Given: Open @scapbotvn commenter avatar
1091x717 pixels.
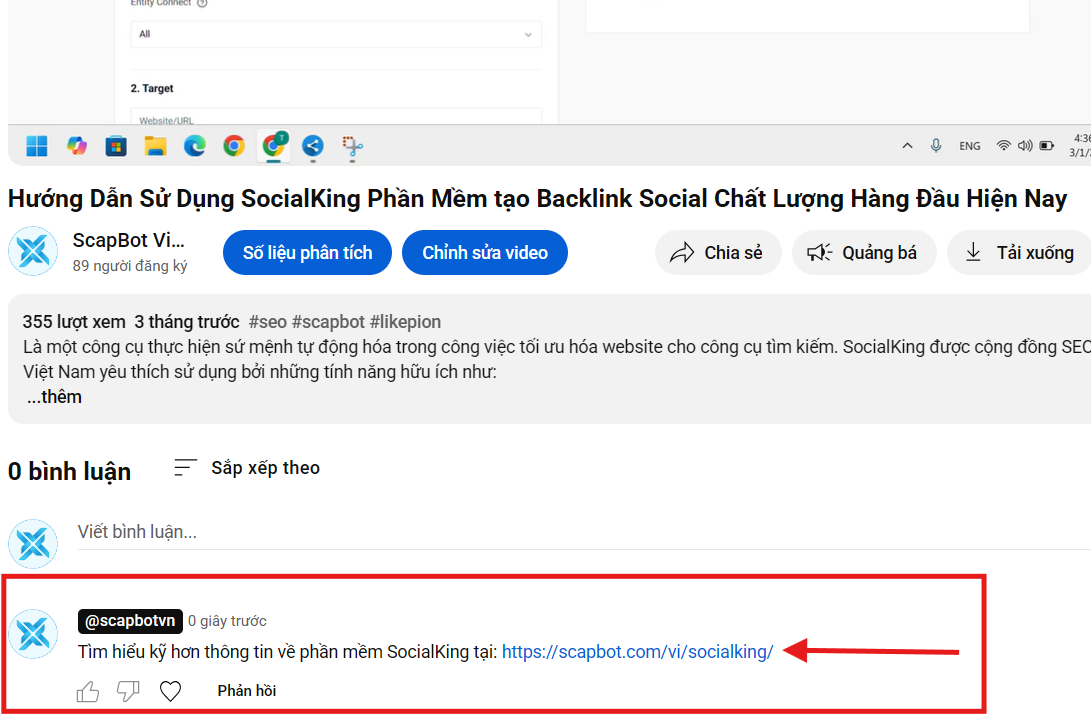Looking at the screenshot, I should coord(33,634).
